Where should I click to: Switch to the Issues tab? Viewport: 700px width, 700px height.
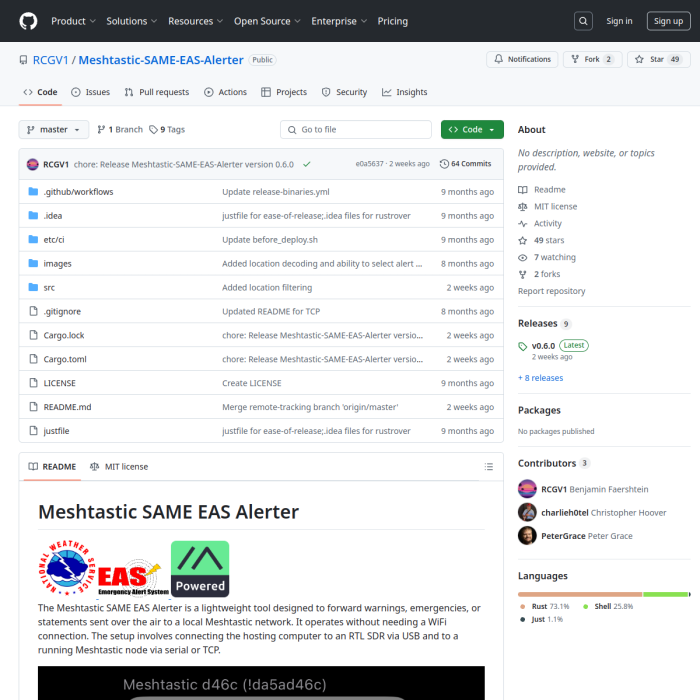pyautogui.click(x=90, y=92)
